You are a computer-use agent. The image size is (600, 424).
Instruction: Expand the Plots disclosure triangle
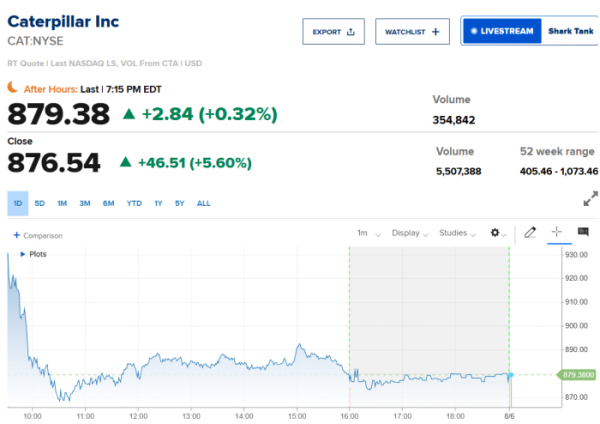[23, 254]
